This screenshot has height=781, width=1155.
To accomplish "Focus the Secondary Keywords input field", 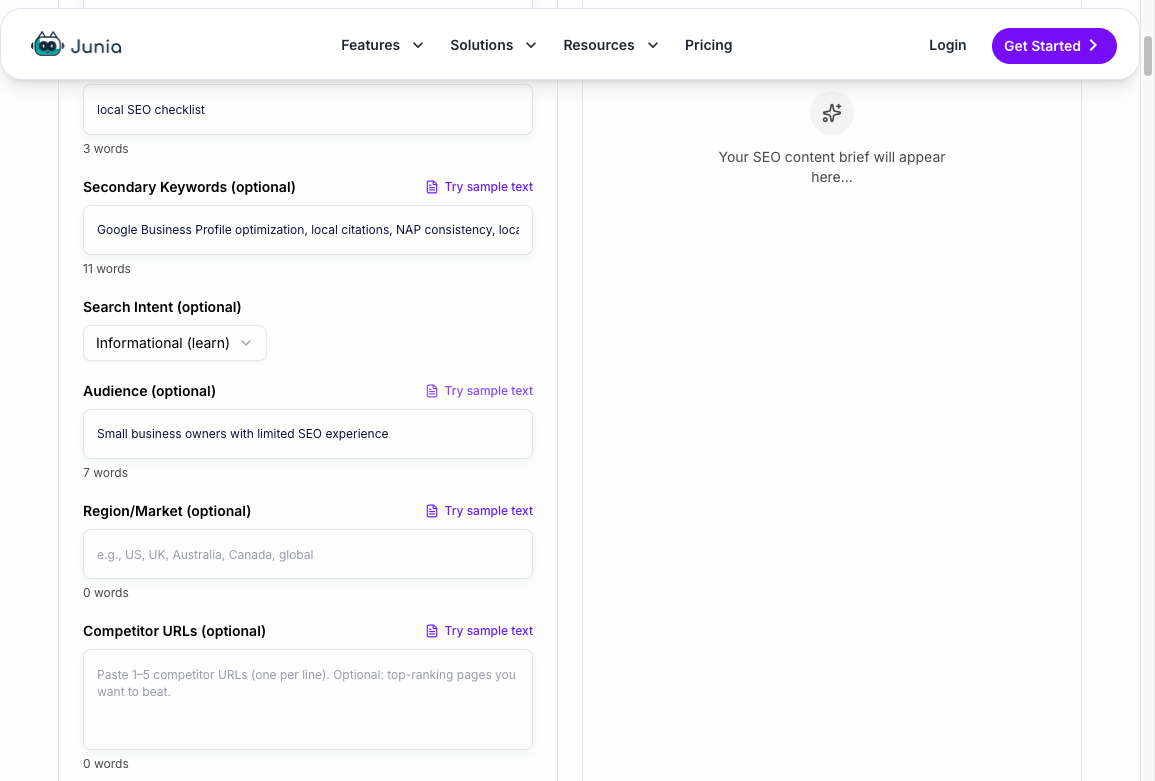I will click(308, 230).
